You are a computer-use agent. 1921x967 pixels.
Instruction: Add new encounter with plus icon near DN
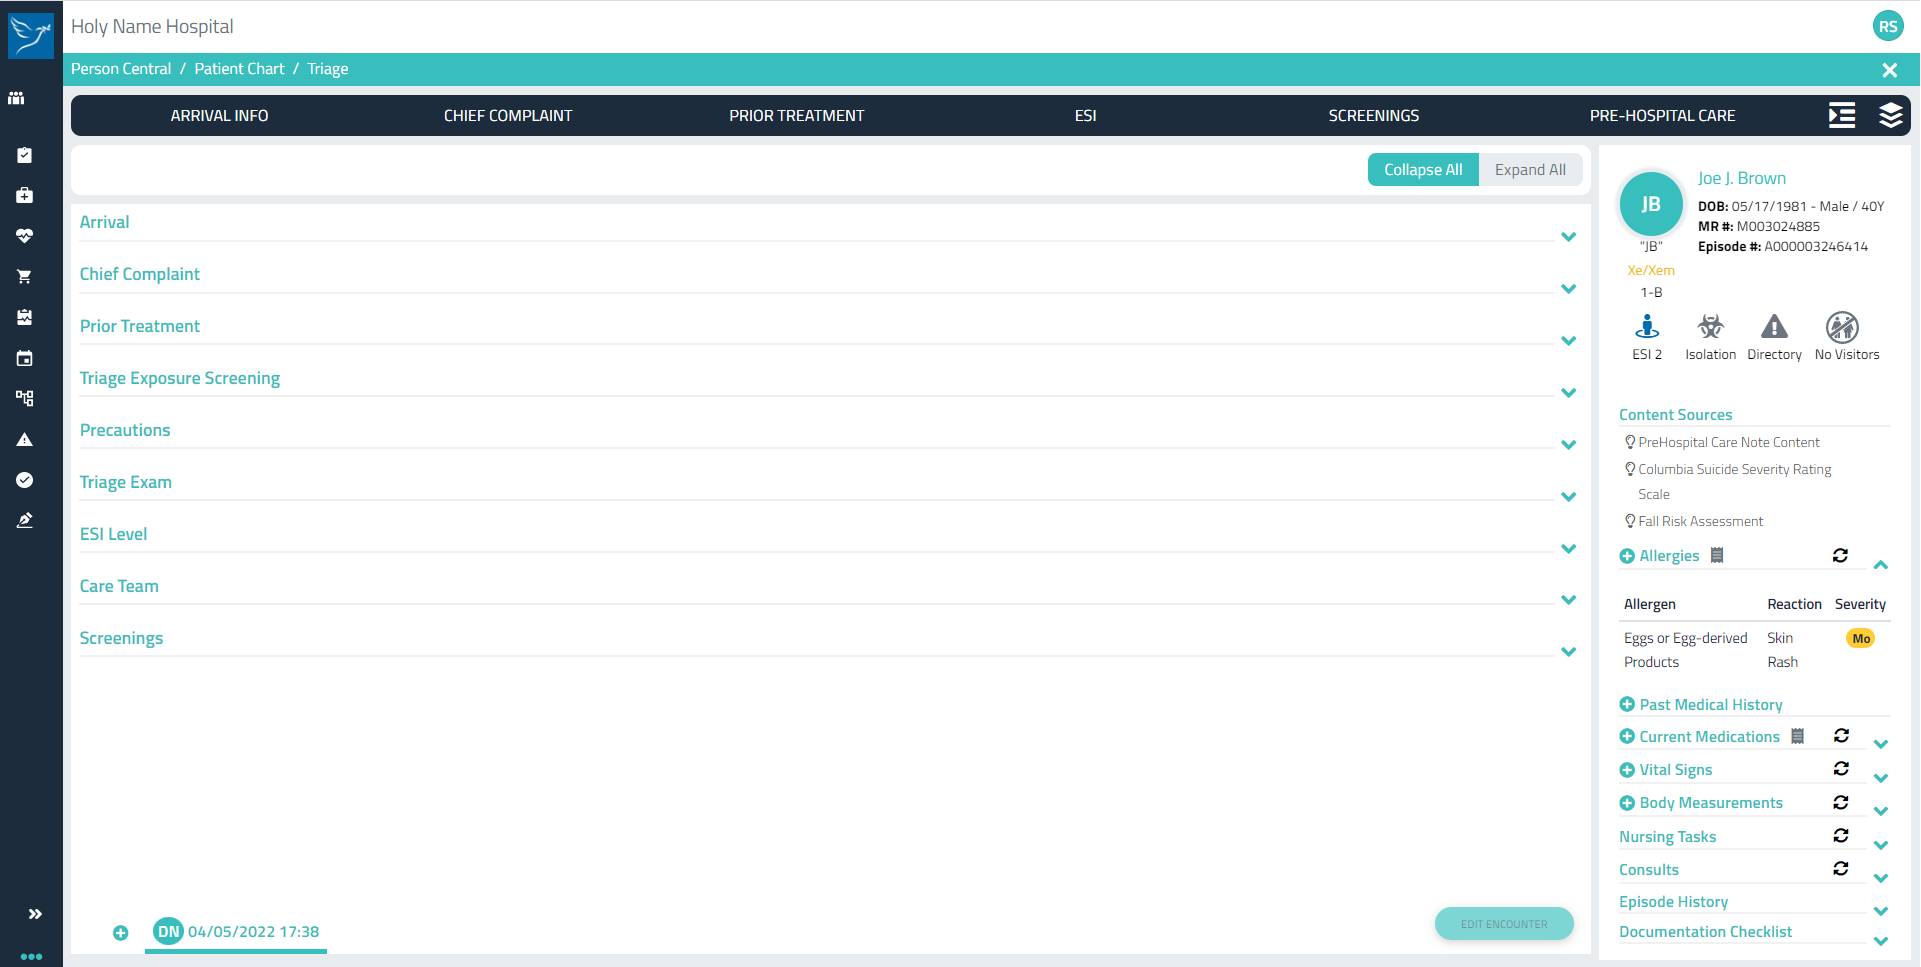(x=120, y=933)
